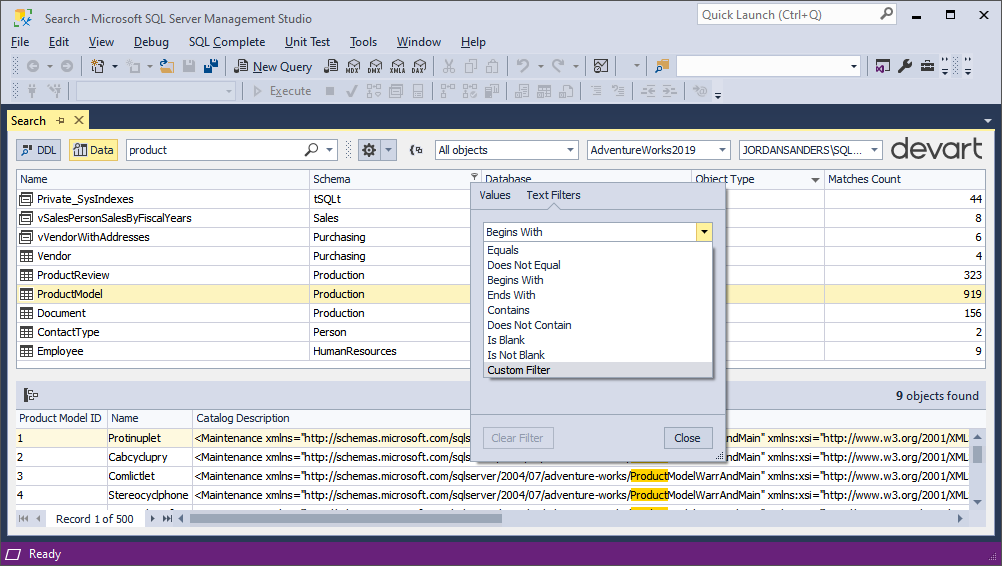Click the DMX query icon
Viewport: 1002px width, 566px height.
click(375, 66)
